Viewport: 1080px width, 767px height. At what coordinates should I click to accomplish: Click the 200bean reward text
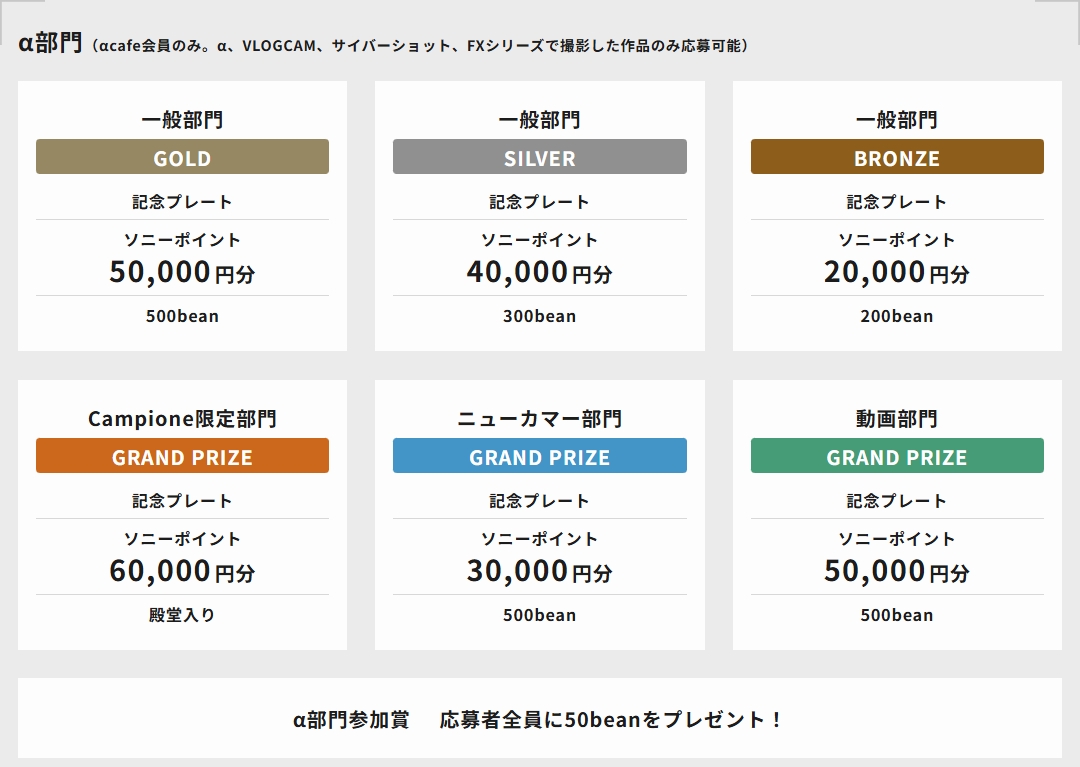[x=897, y=316]
